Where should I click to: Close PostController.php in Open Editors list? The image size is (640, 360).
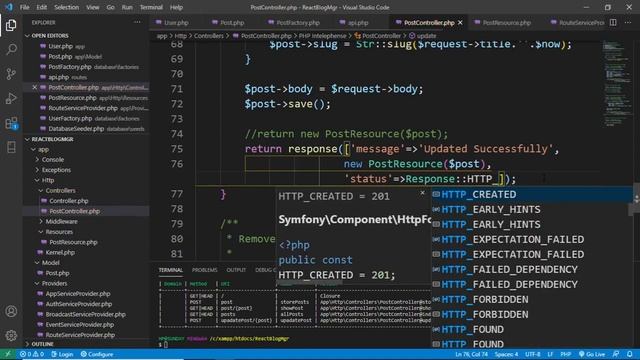35,87
